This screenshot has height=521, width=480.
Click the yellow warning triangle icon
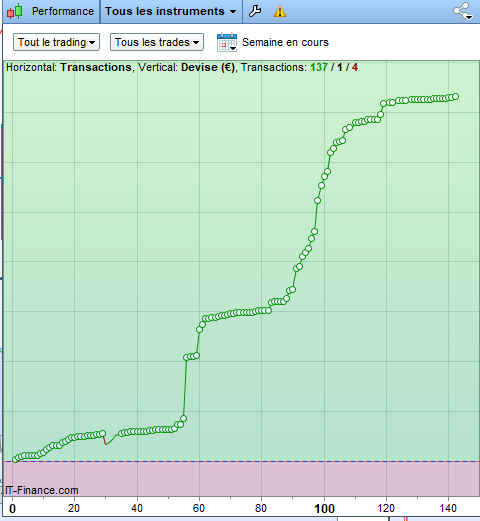(x=280, y=11)
